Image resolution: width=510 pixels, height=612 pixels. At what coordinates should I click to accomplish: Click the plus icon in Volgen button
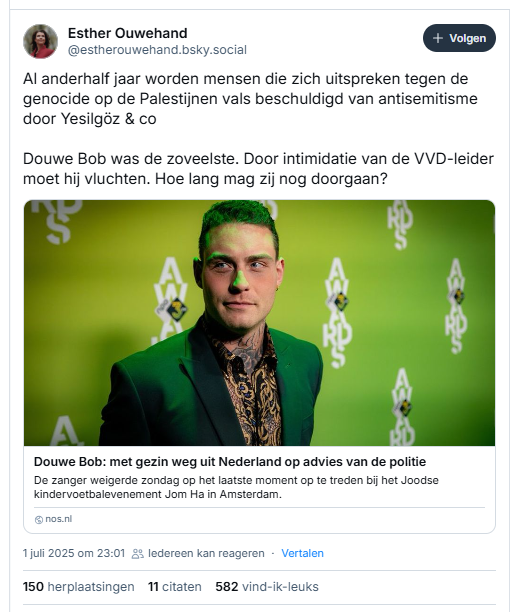pyautogui.click(x=438, y=38)
